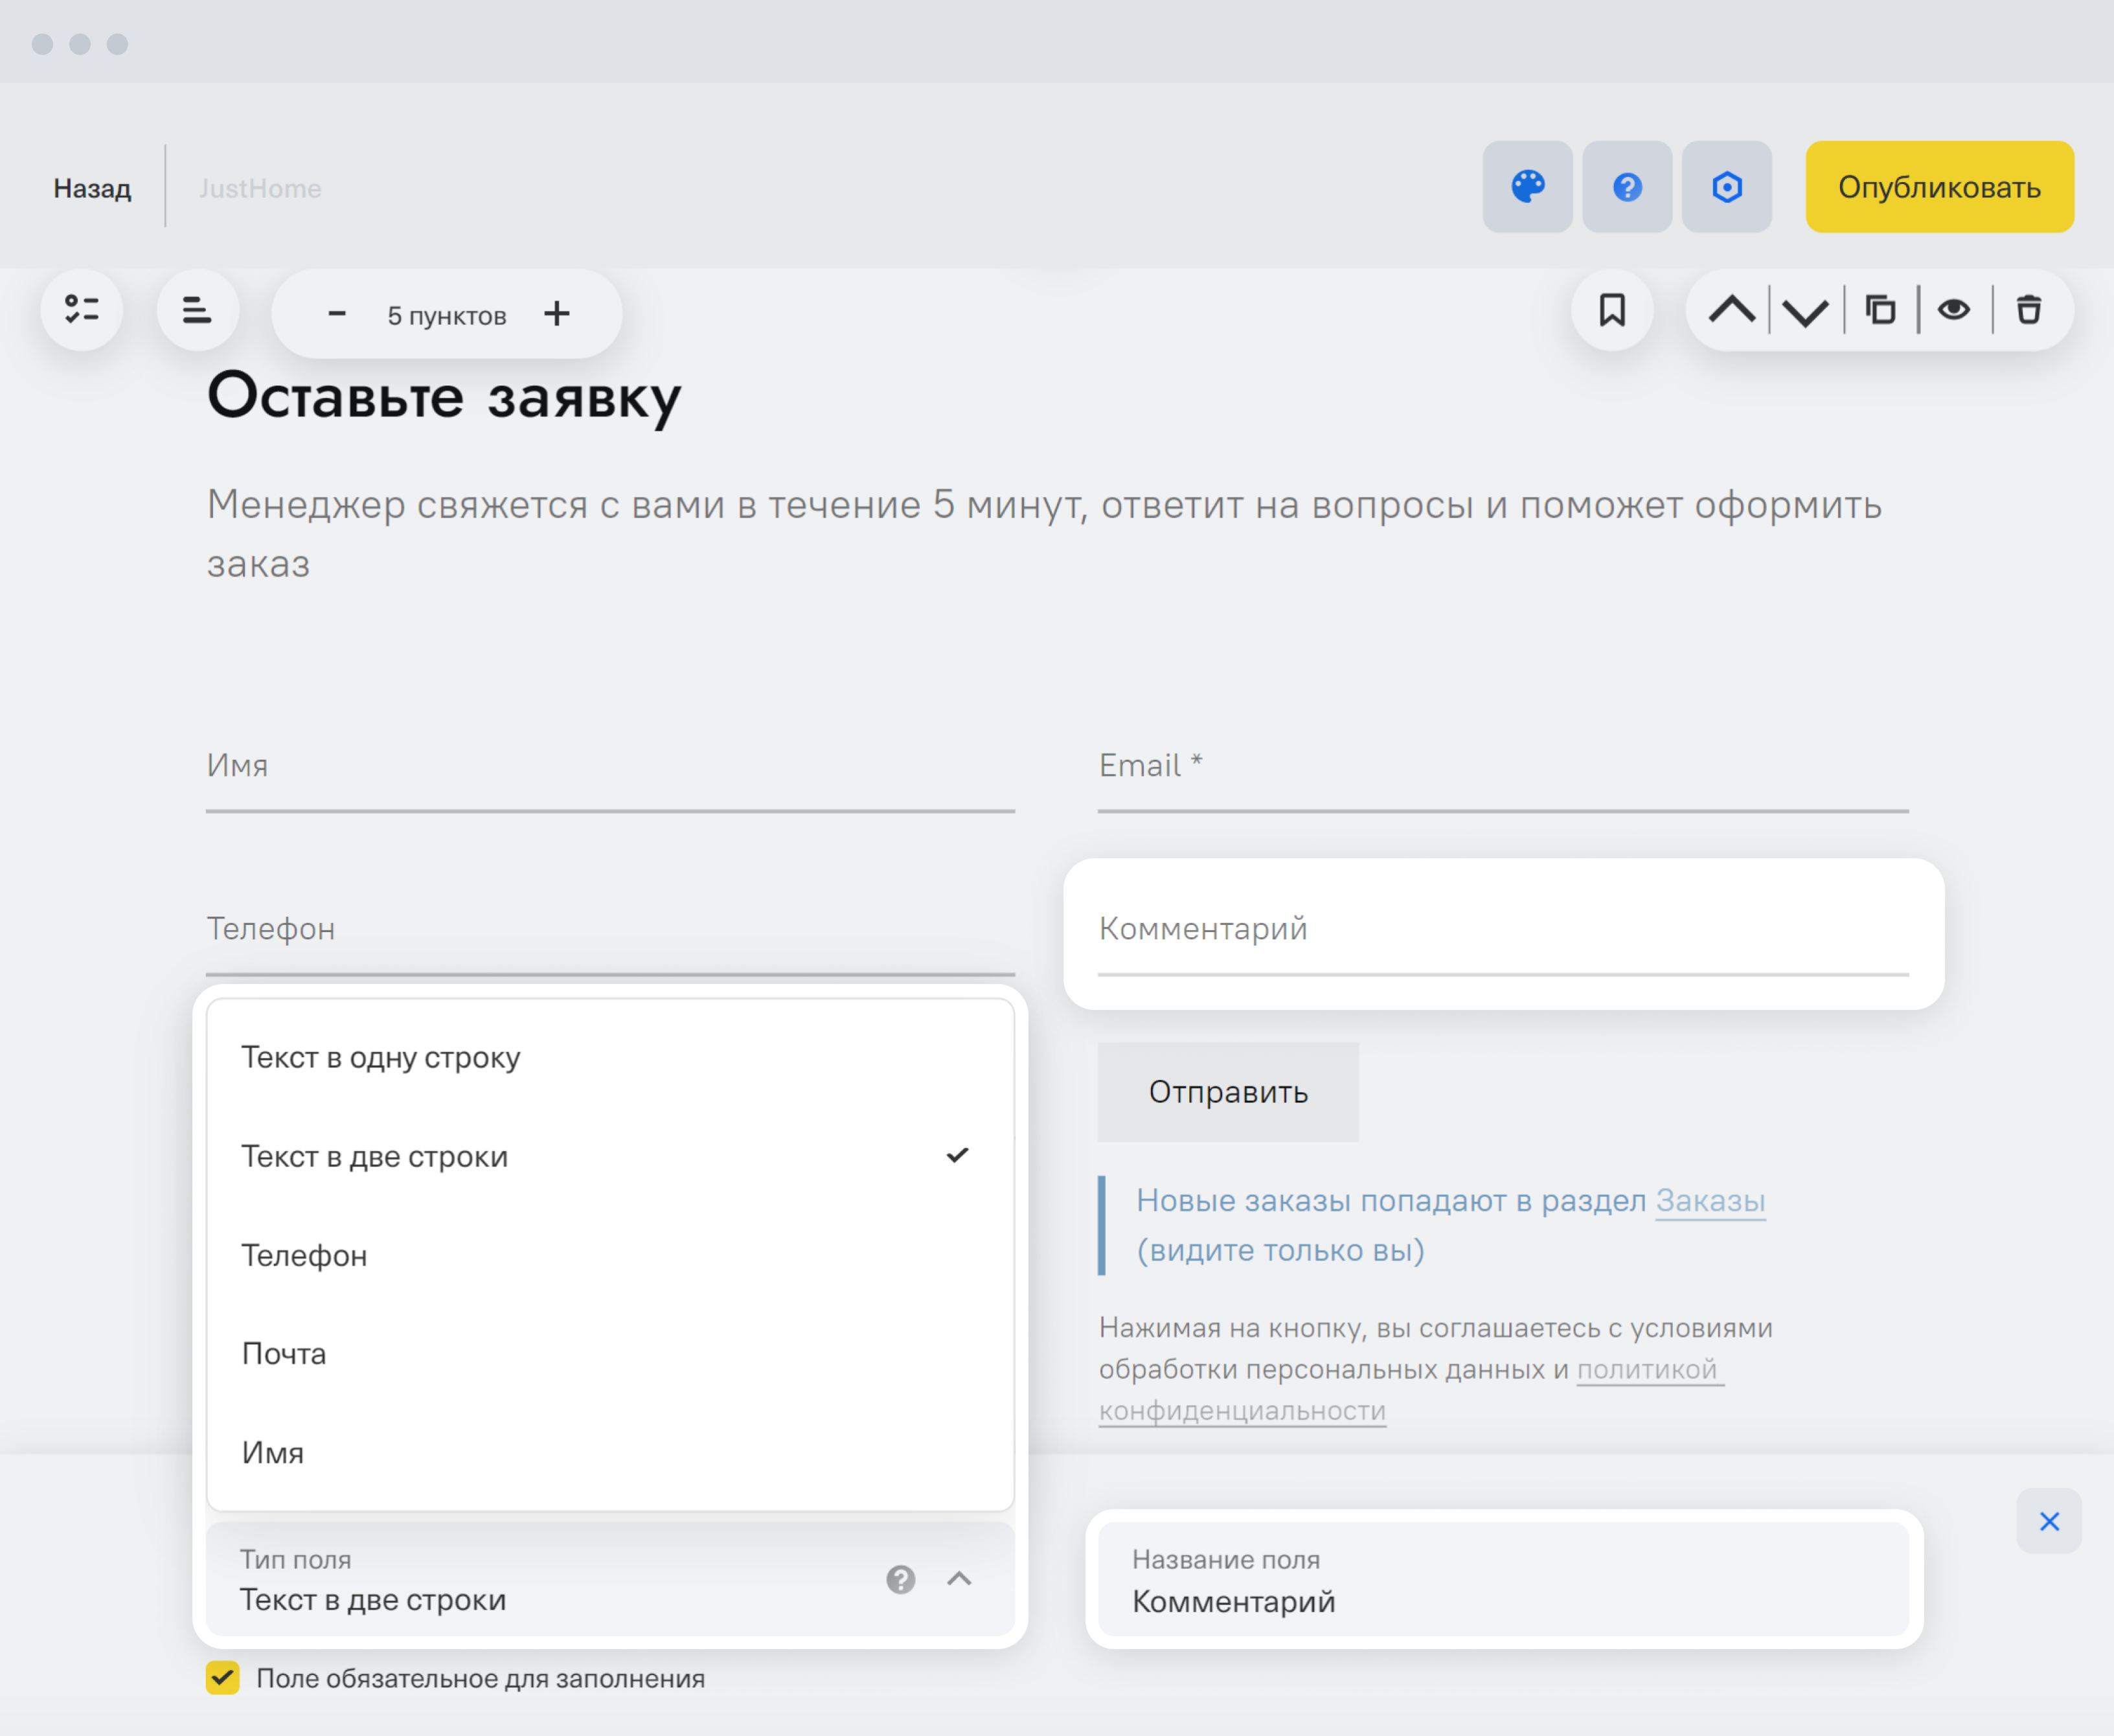Toggle 'Поле обязательное для заполнения' checkbox

click(x=222, y=1678)
